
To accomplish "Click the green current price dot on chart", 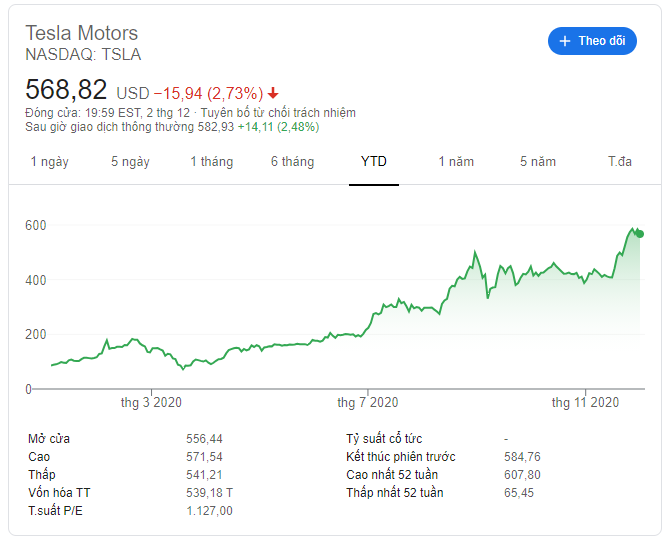I will [640, 234].
